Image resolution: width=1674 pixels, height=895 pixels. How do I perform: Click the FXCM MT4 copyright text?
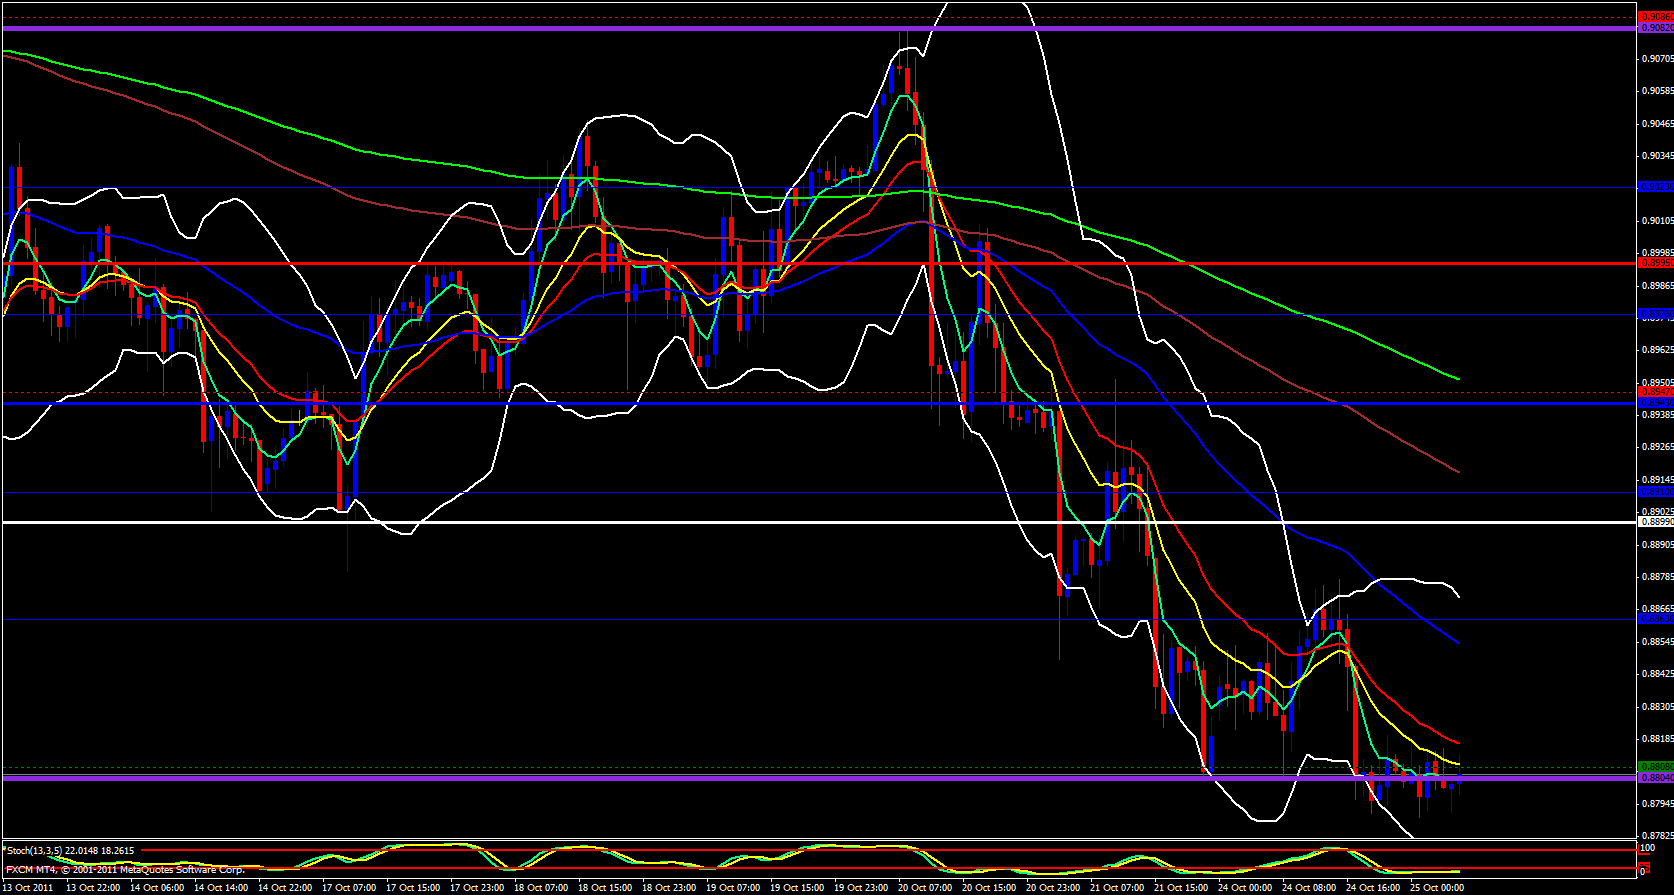pos(125,869)
